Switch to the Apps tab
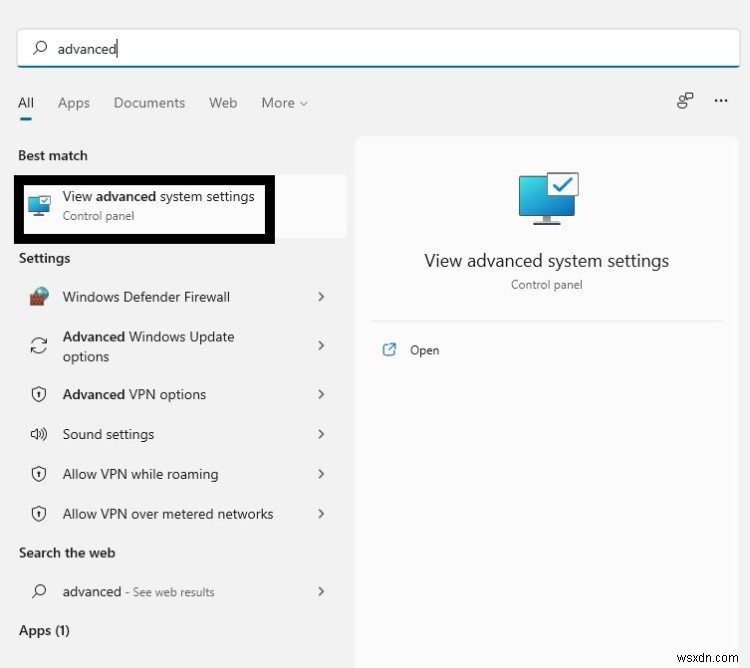Image resolution: width=750 pixels, height=668 pixels. pos(74,103)
